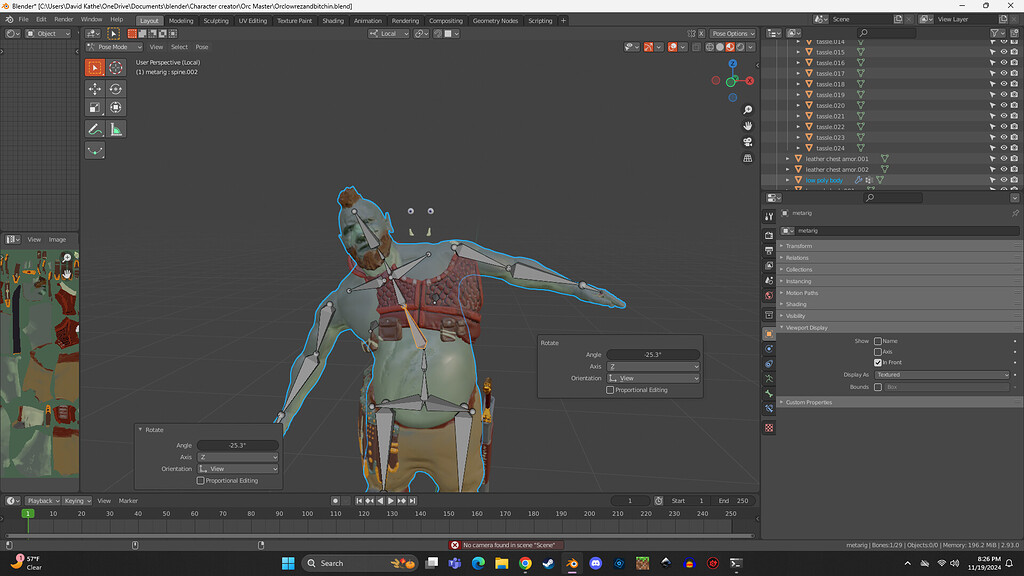Expand the leather chest amor.001 outliner item

click(787, 159)
